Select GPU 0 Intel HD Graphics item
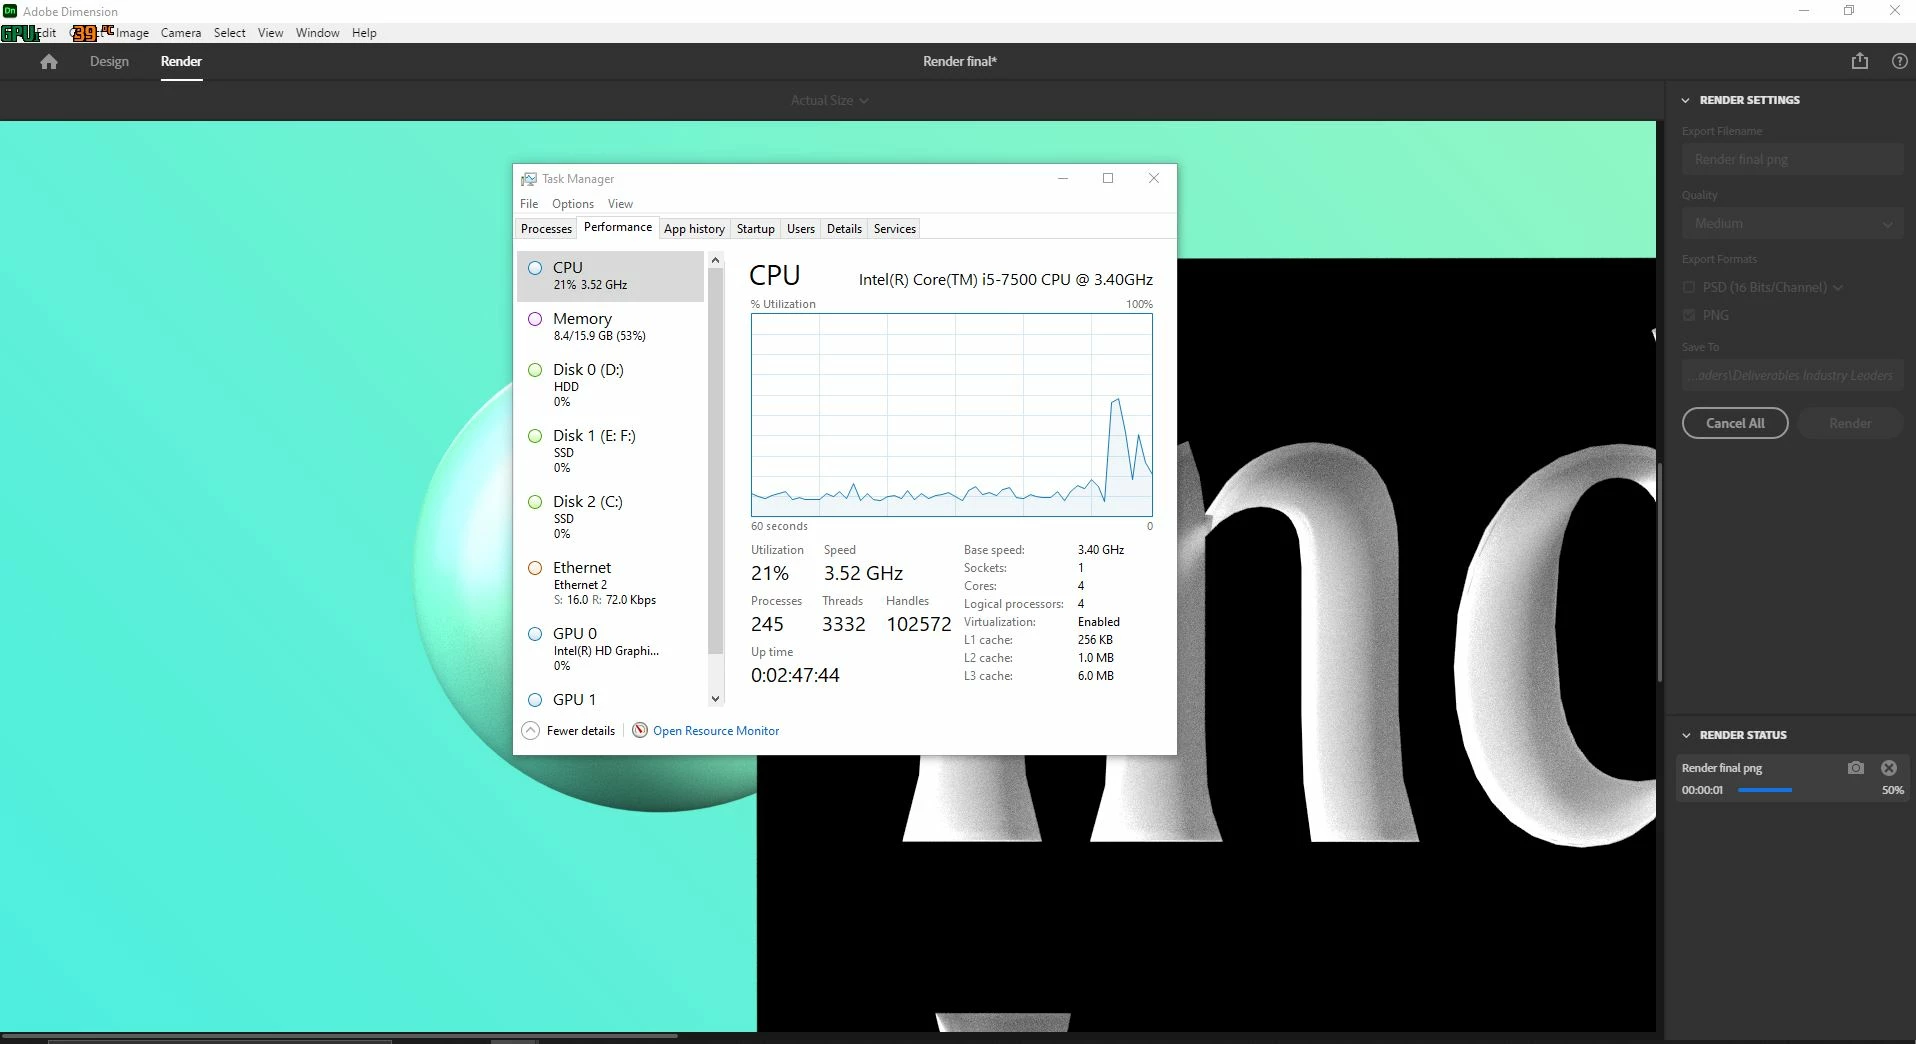 610,649
